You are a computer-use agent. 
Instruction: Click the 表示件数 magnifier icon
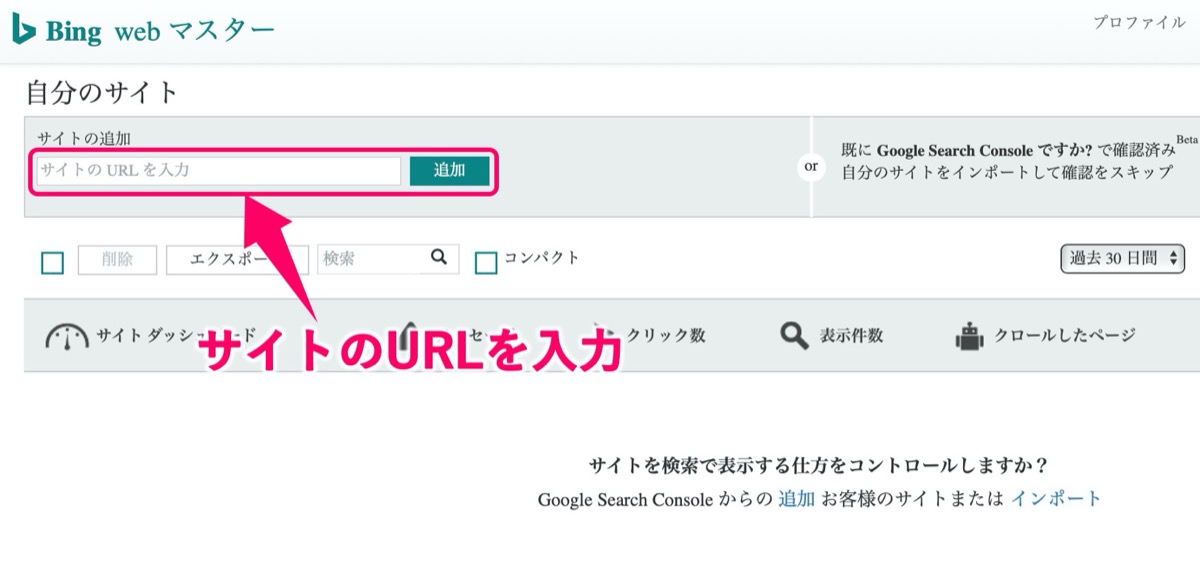pos(794,336)
